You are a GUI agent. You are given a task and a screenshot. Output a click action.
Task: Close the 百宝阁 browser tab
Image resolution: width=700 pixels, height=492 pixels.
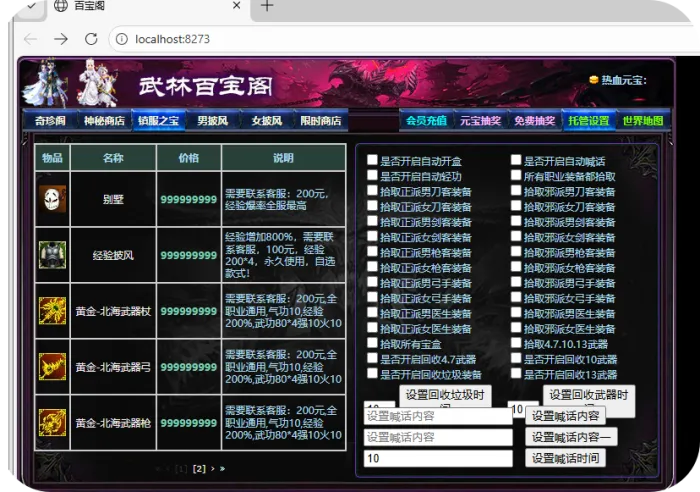click(x=237, y=5)
